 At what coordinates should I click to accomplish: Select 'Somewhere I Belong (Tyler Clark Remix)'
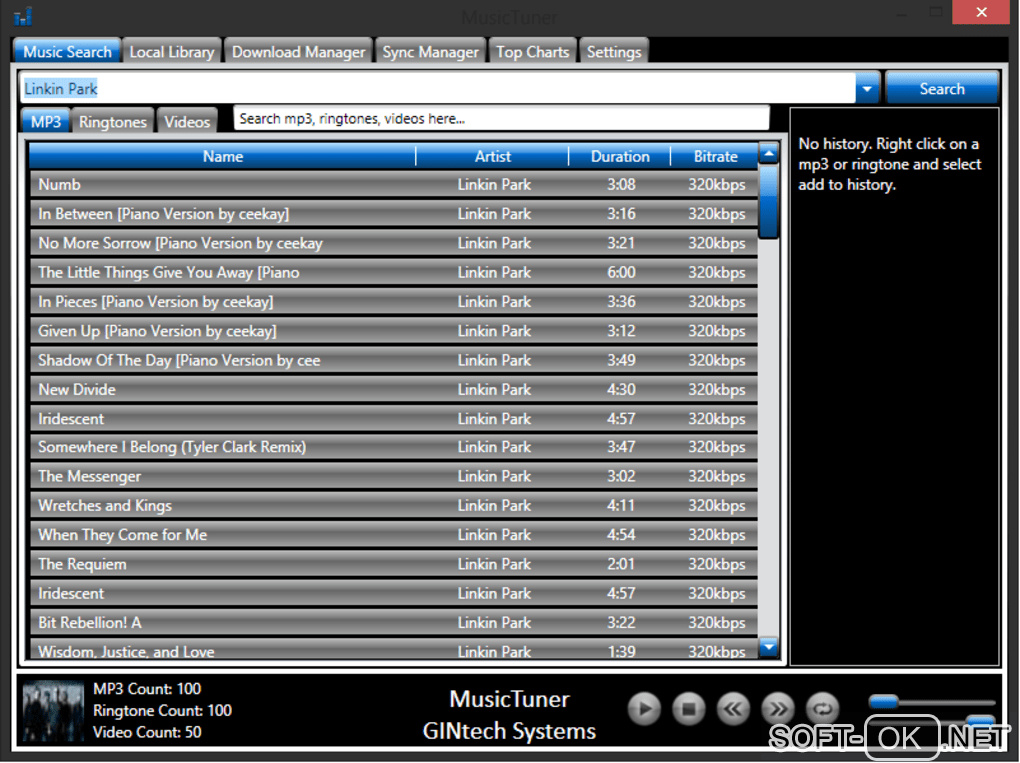pos(394,447)
